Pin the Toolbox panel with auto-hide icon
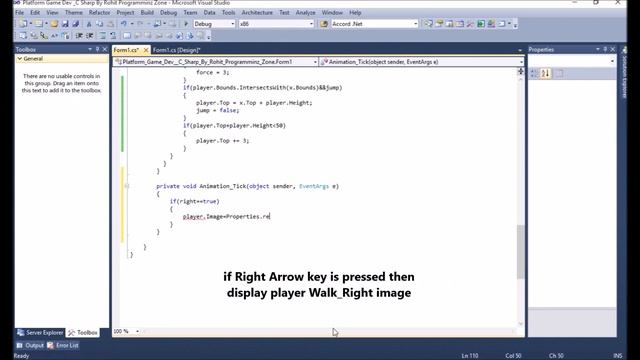 click(x=97, y=49)
